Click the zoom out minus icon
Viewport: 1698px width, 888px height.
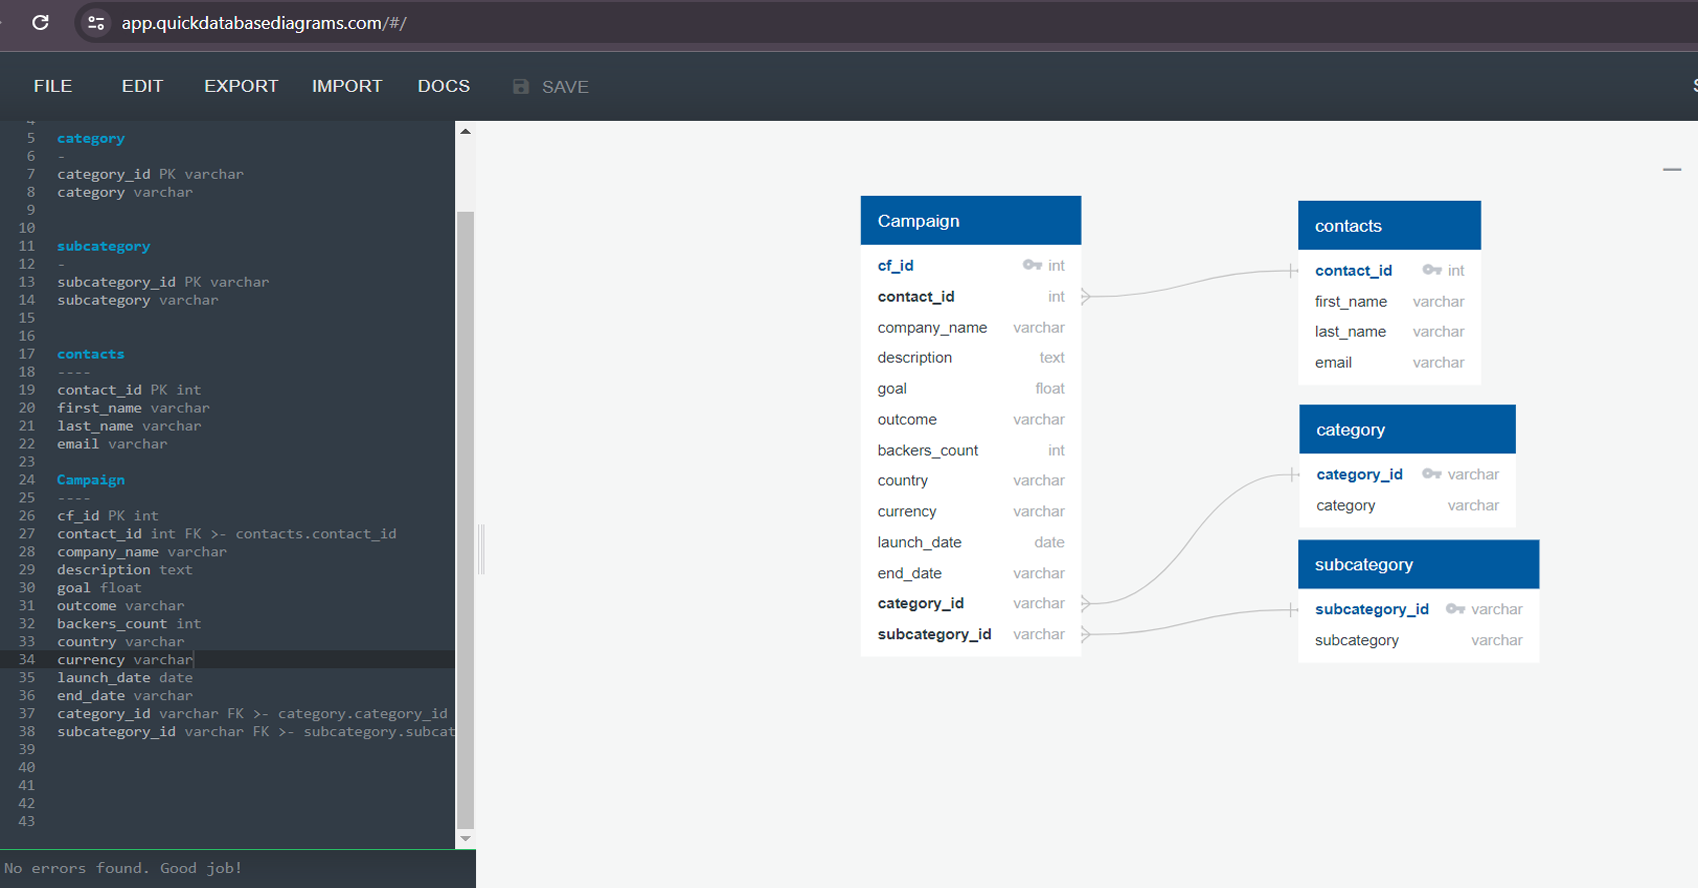point(1672,170)
